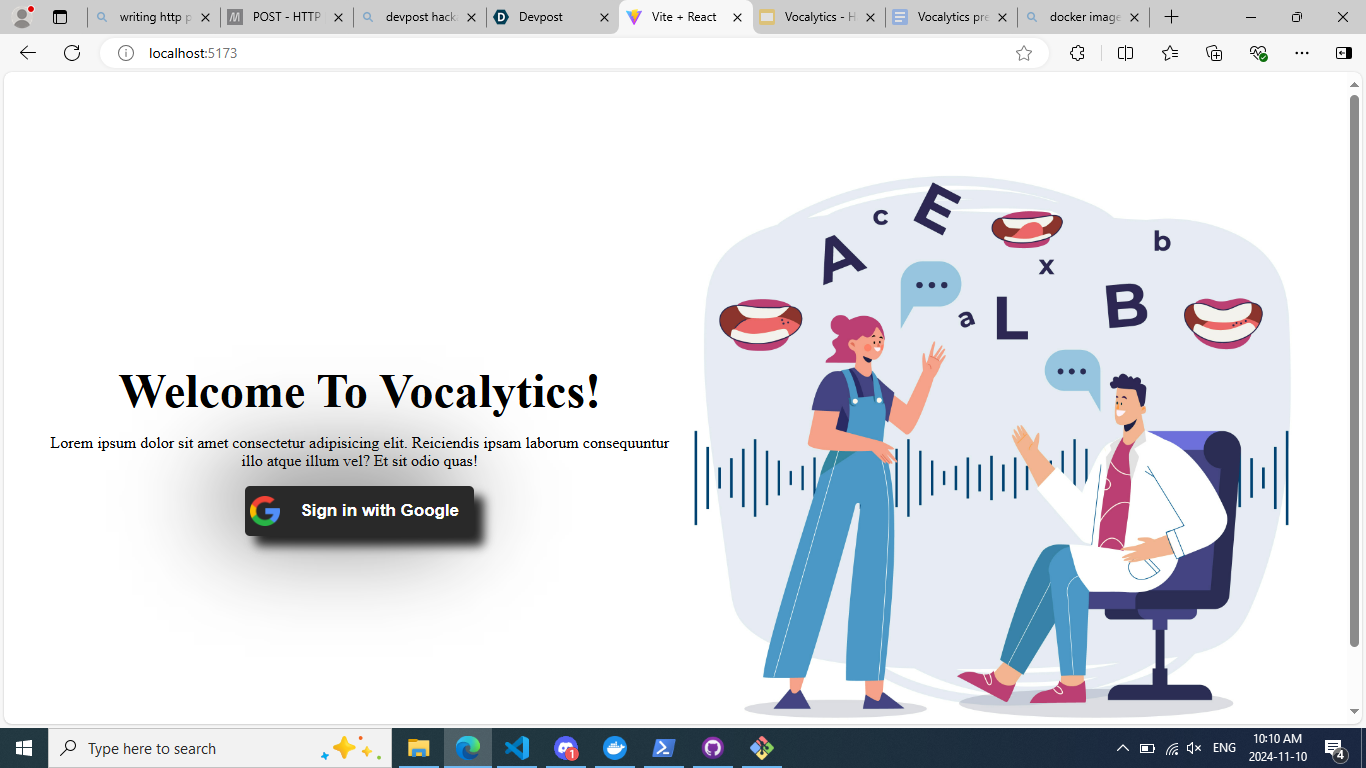Open Discord from the taskbar
The height and width of the screenshot is (768, 1366).
pos(566,748)
